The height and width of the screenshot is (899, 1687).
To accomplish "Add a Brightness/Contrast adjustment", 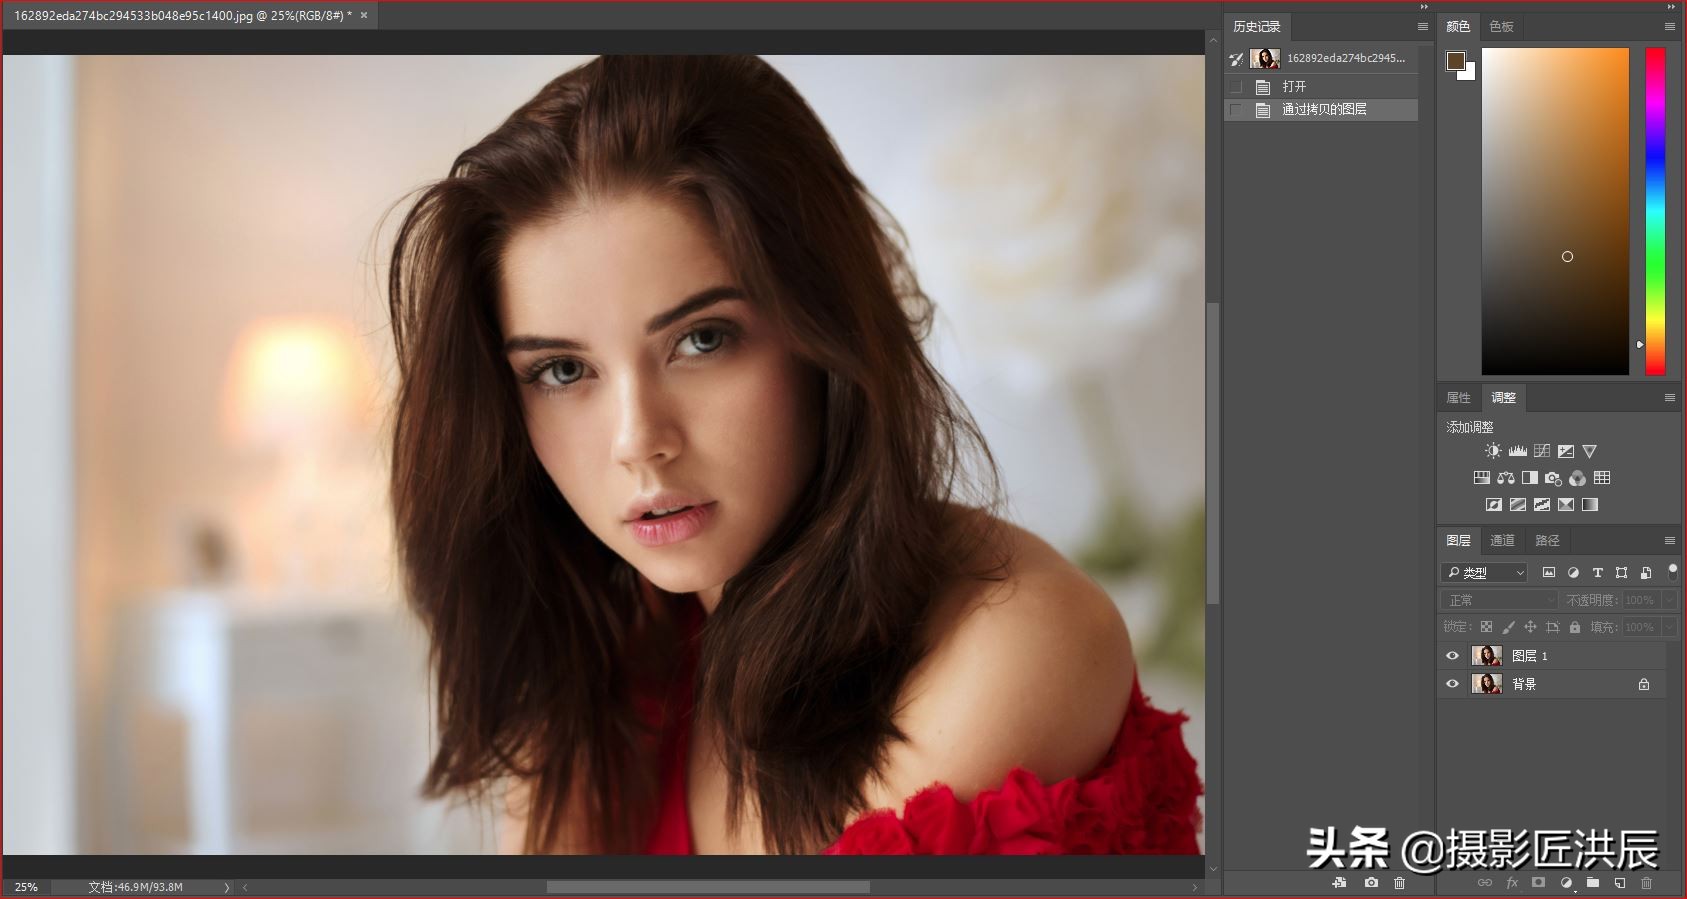I will [x=1493, y=451].
